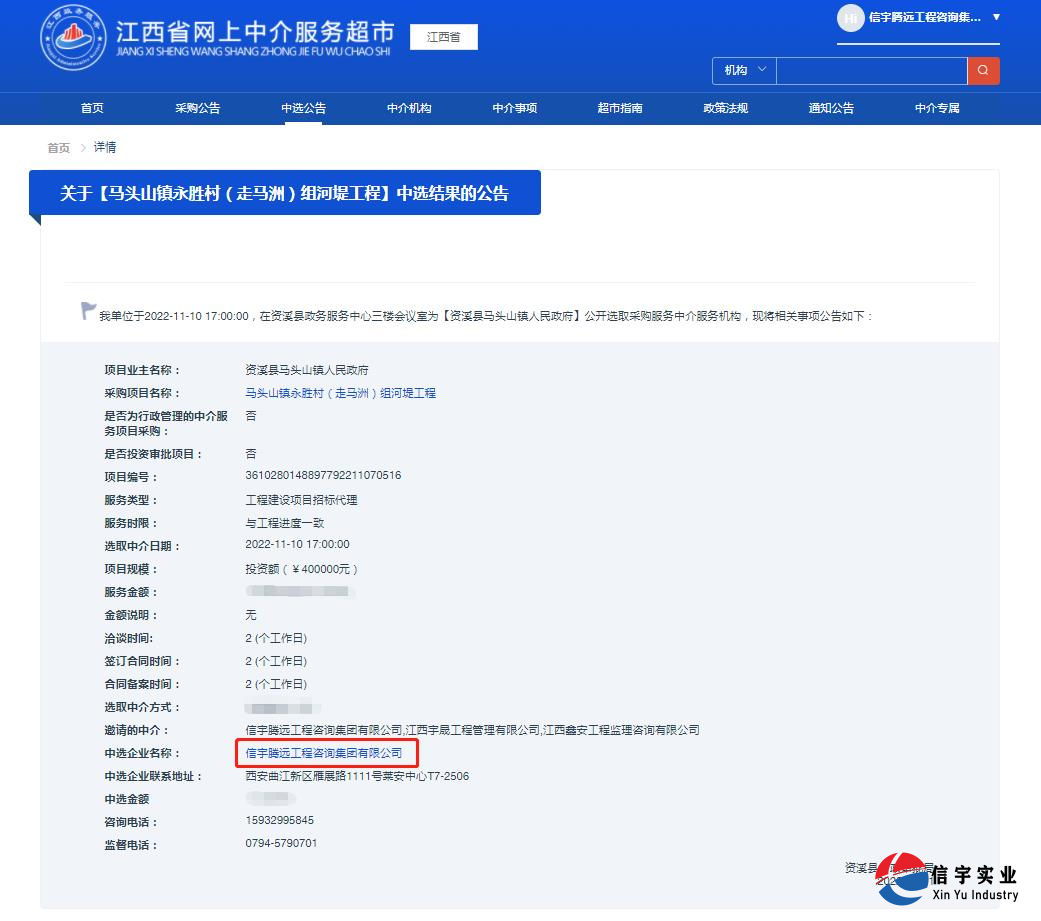
Task: Visit the 中介专属 section
Action: pyautogui.click(x=936, y=108)
